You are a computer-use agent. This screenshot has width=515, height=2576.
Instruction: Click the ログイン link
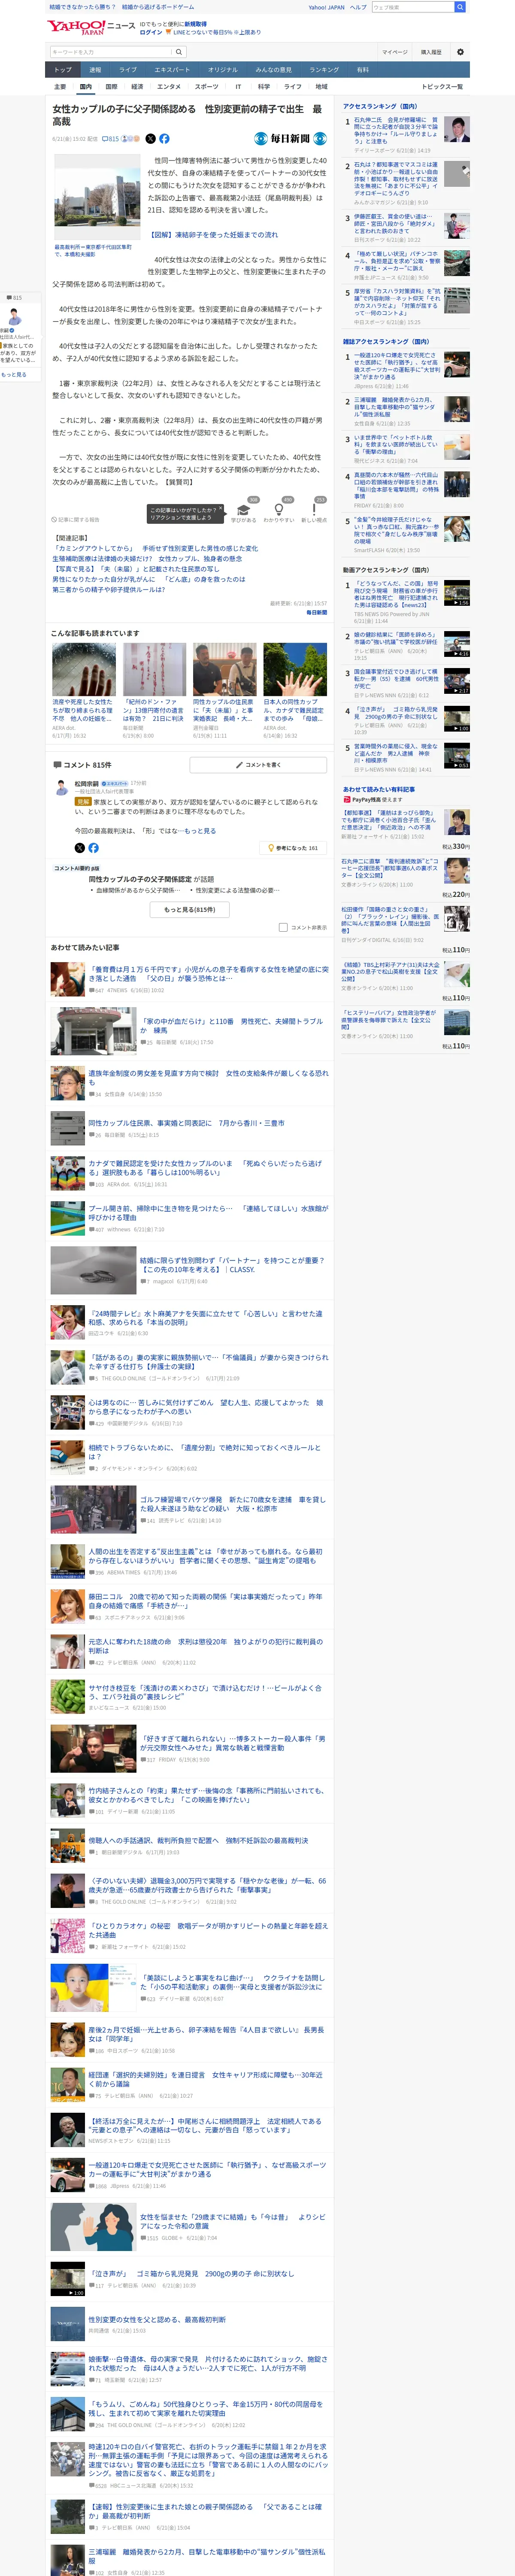[x=151, y=32]
